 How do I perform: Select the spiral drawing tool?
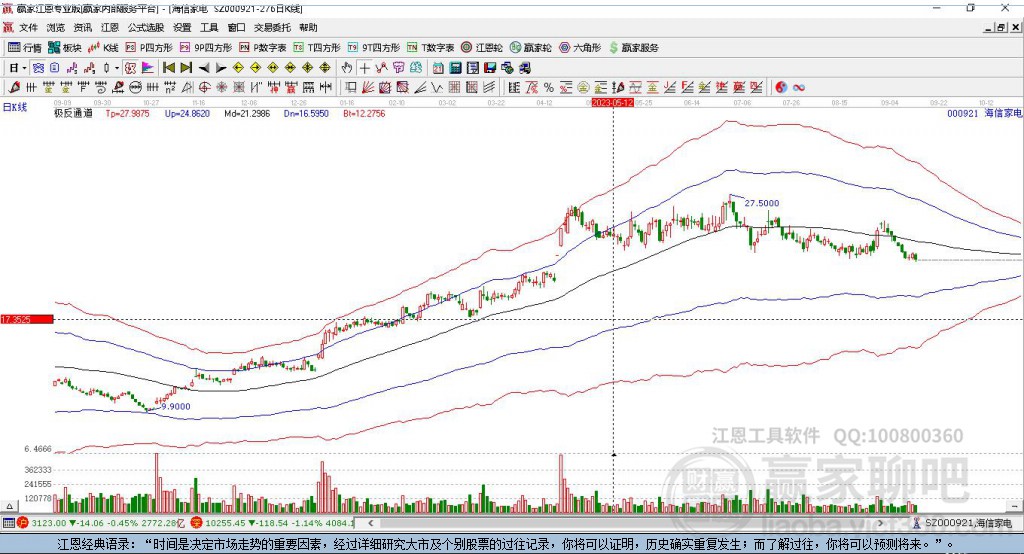coord(101,88)
